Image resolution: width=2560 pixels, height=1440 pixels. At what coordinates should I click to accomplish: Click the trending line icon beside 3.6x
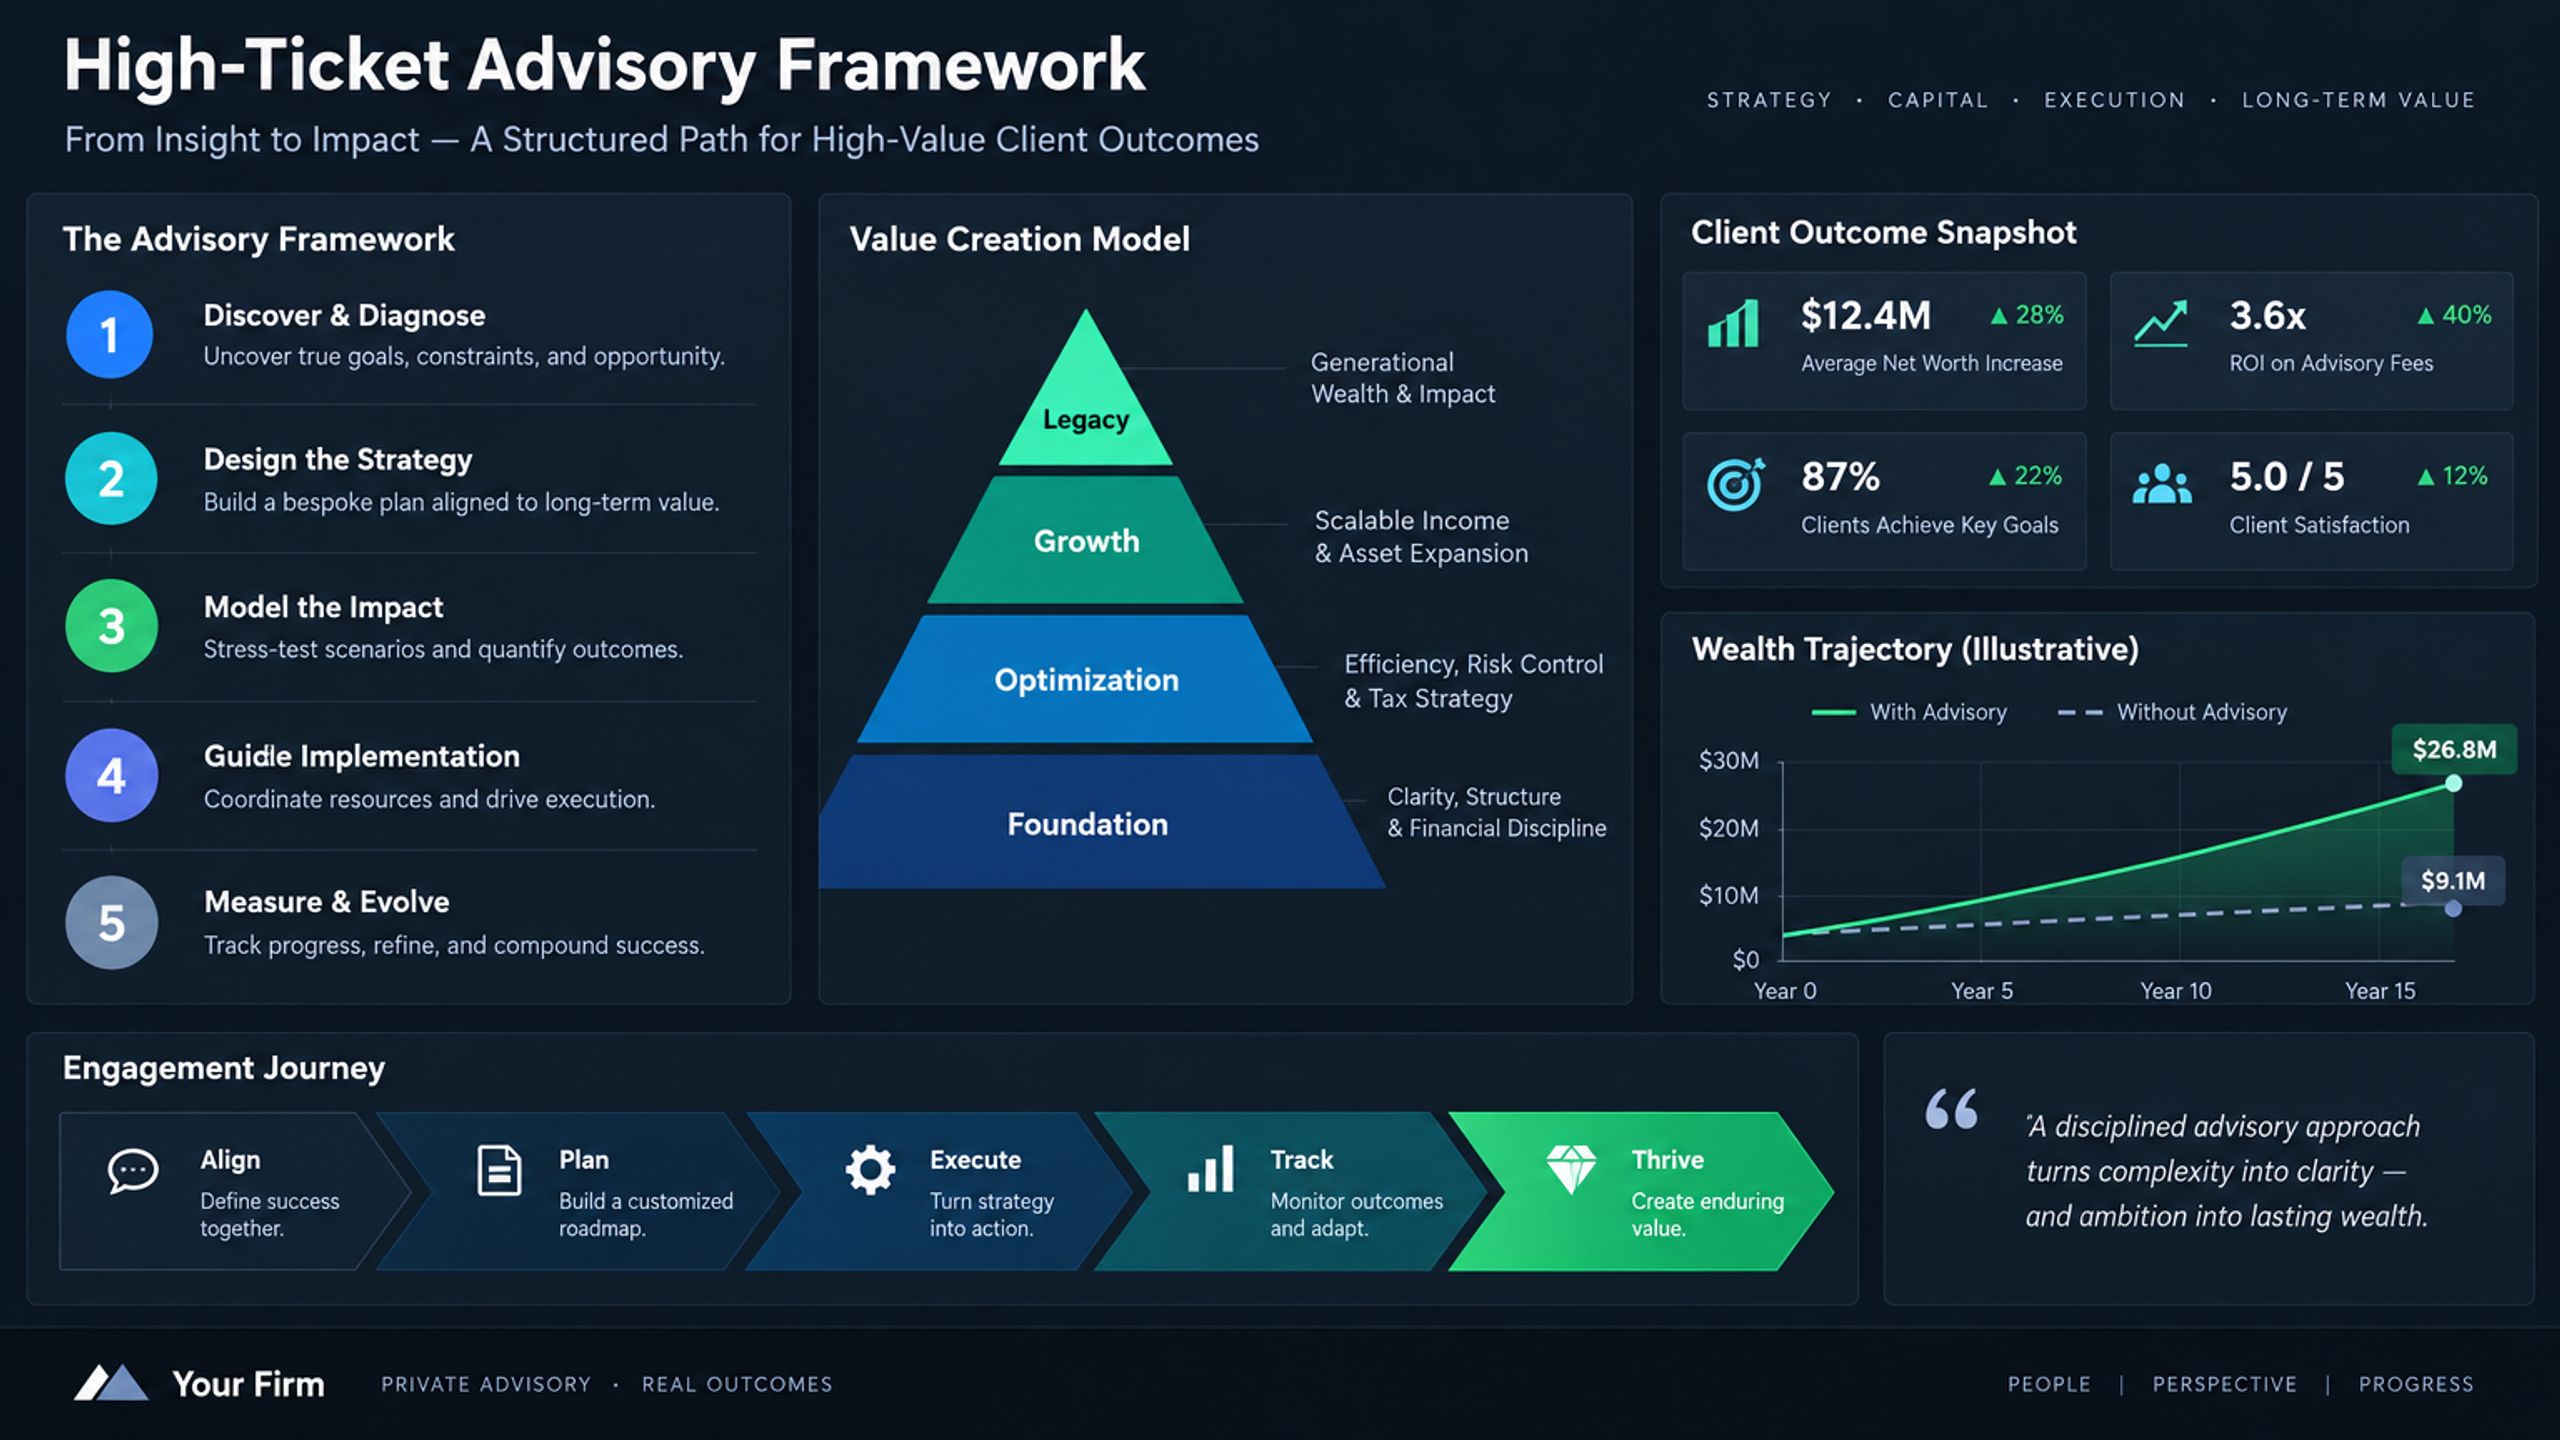pos(2160,323)
